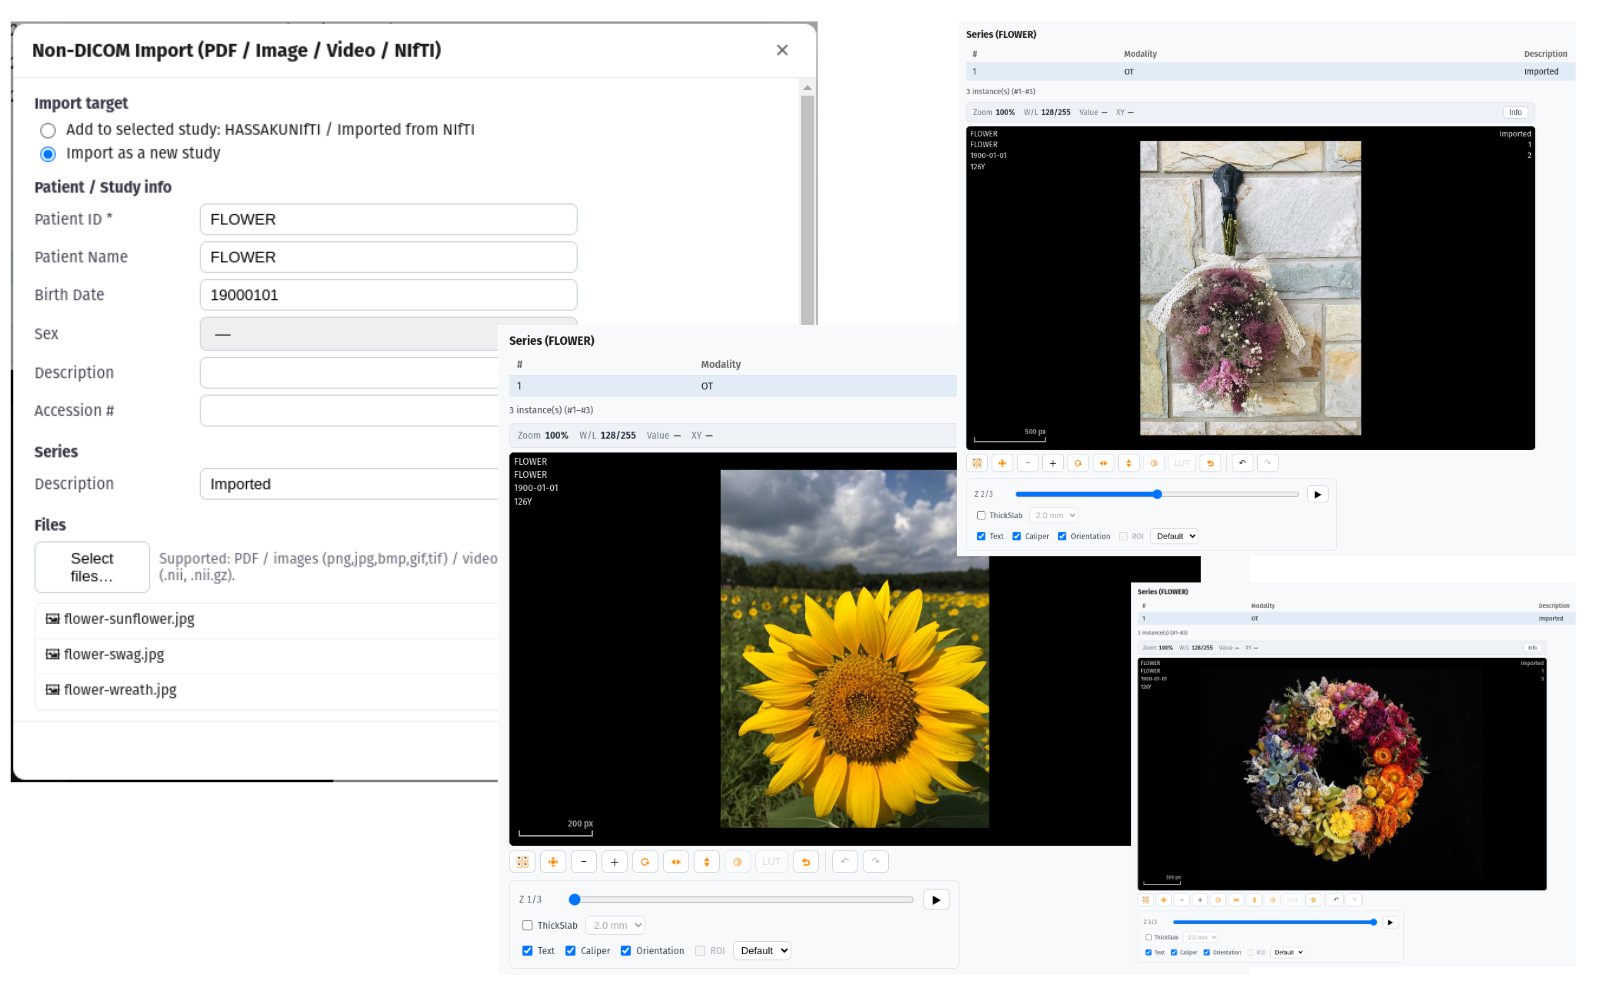Click the fit-to-window icon in the Z 2/3 viewer

977,463
